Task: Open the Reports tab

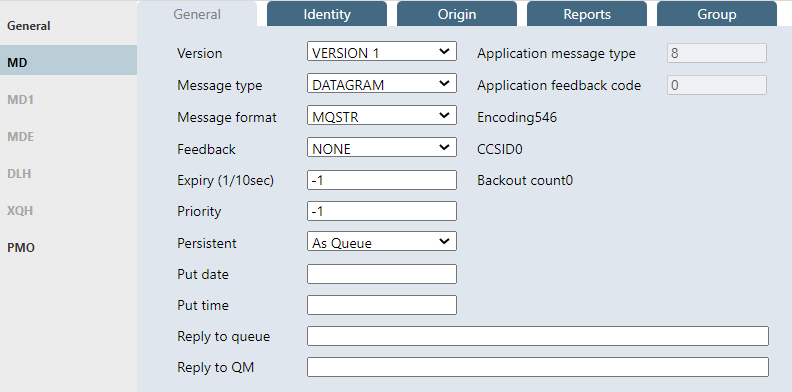Action: click(x=587, y=14)
